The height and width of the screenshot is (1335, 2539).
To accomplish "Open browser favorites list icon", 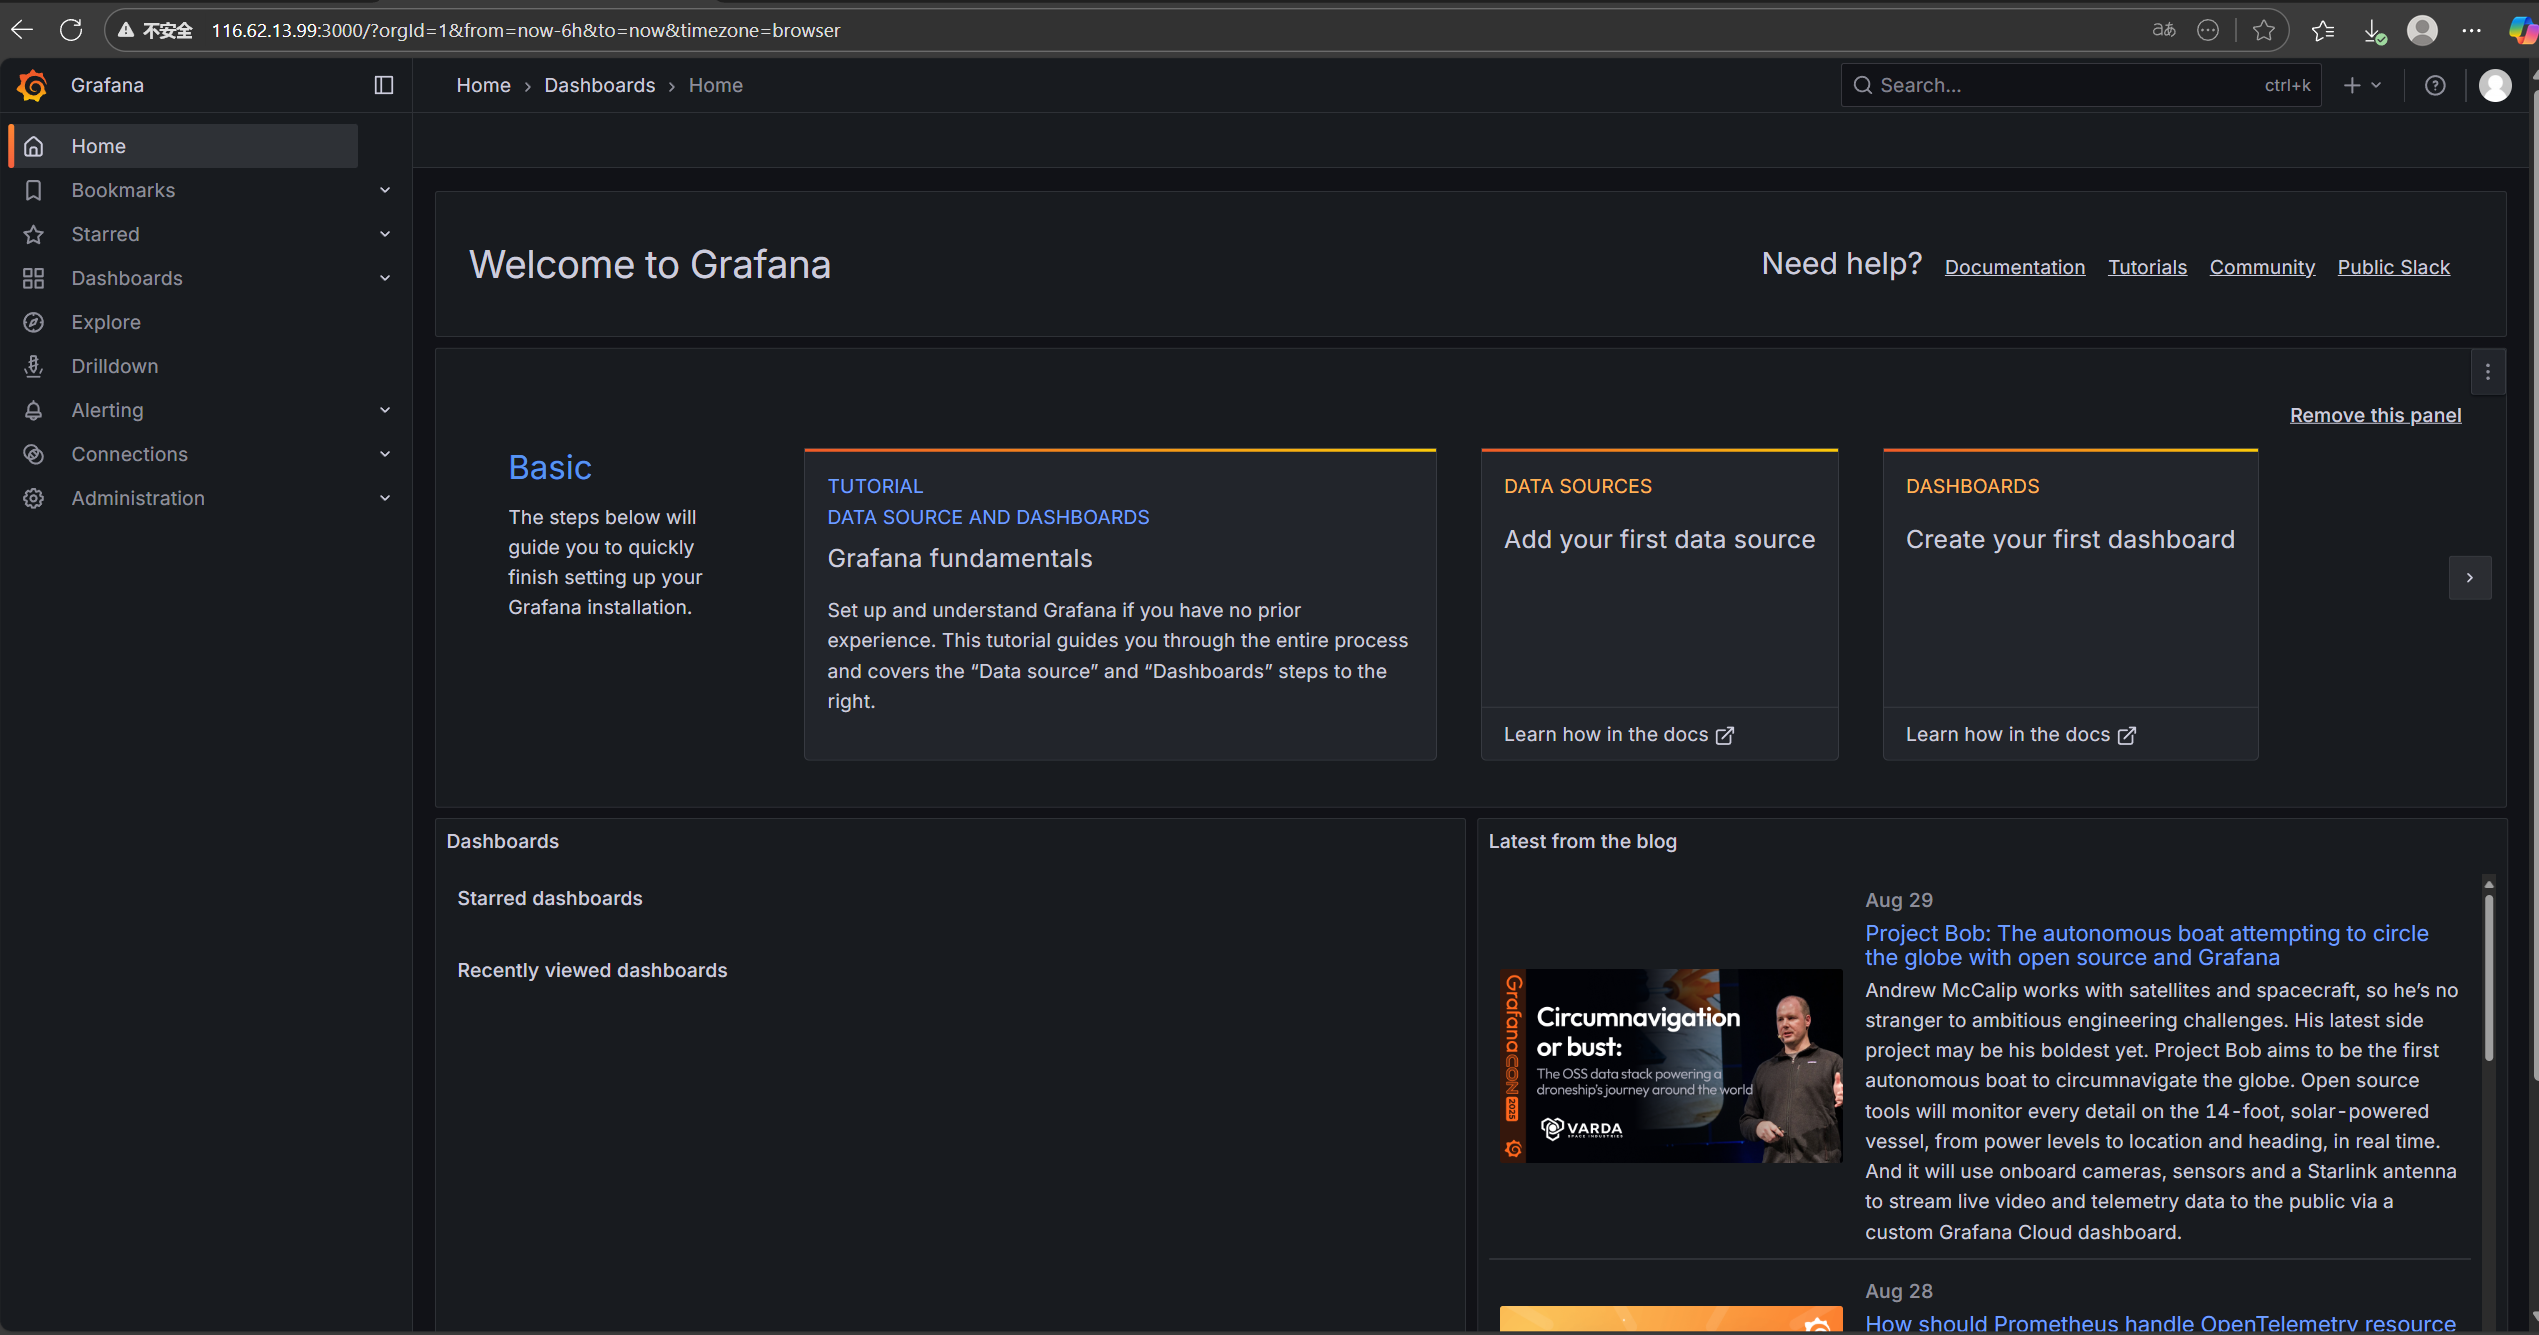I will pos(2323,30).
